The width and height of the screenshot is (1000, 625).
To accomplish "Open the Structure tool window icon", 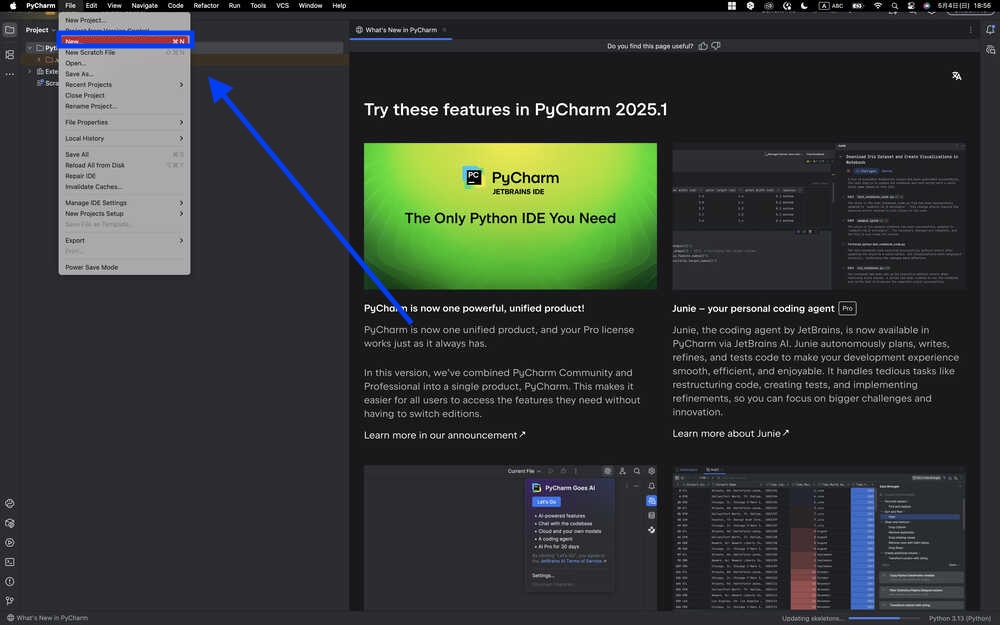I will 10,55.
